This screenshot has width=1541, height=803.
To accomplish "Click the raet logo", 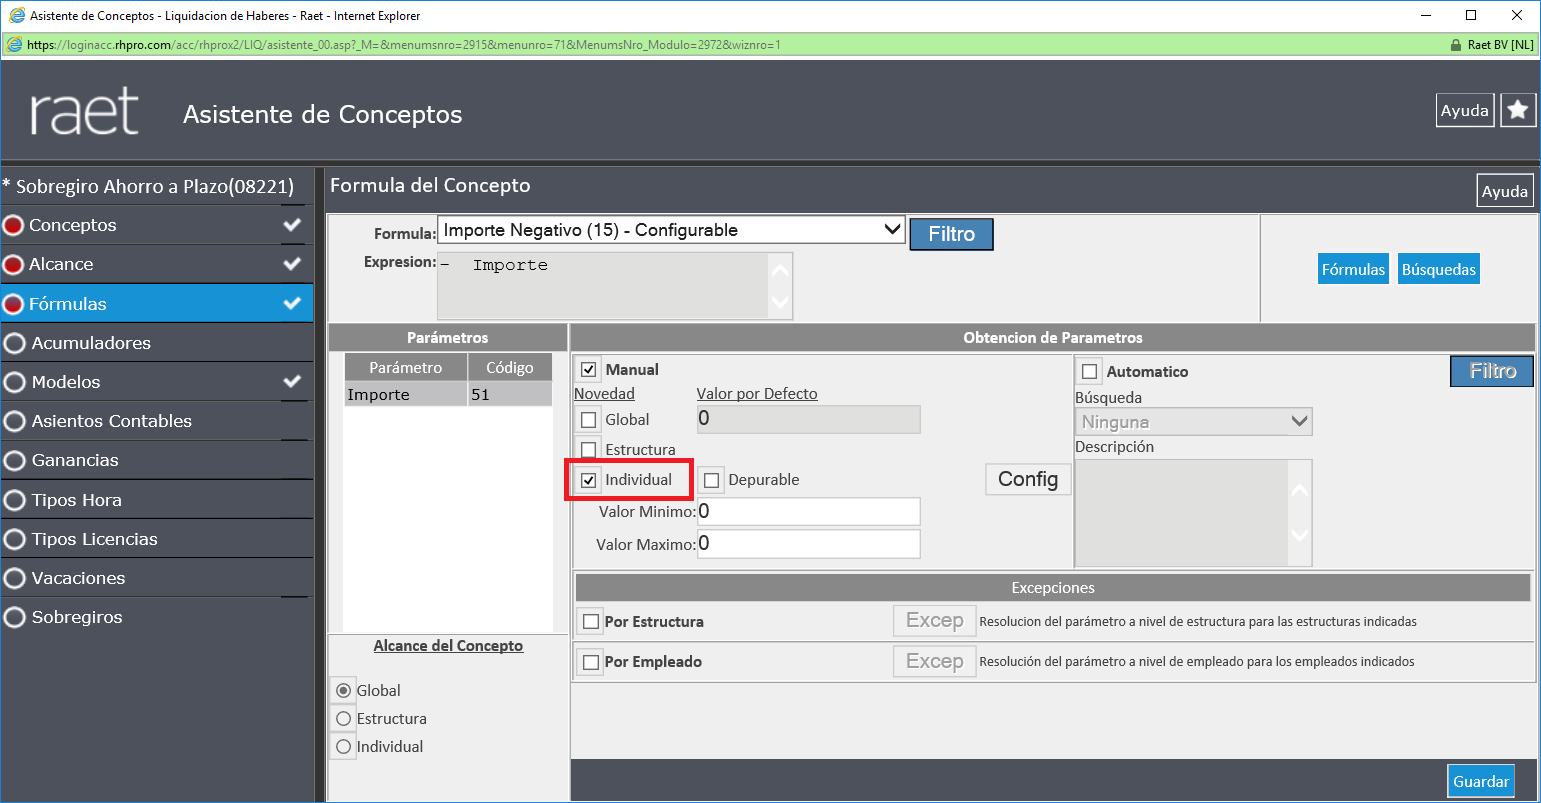I will click(x=84, y=111).
